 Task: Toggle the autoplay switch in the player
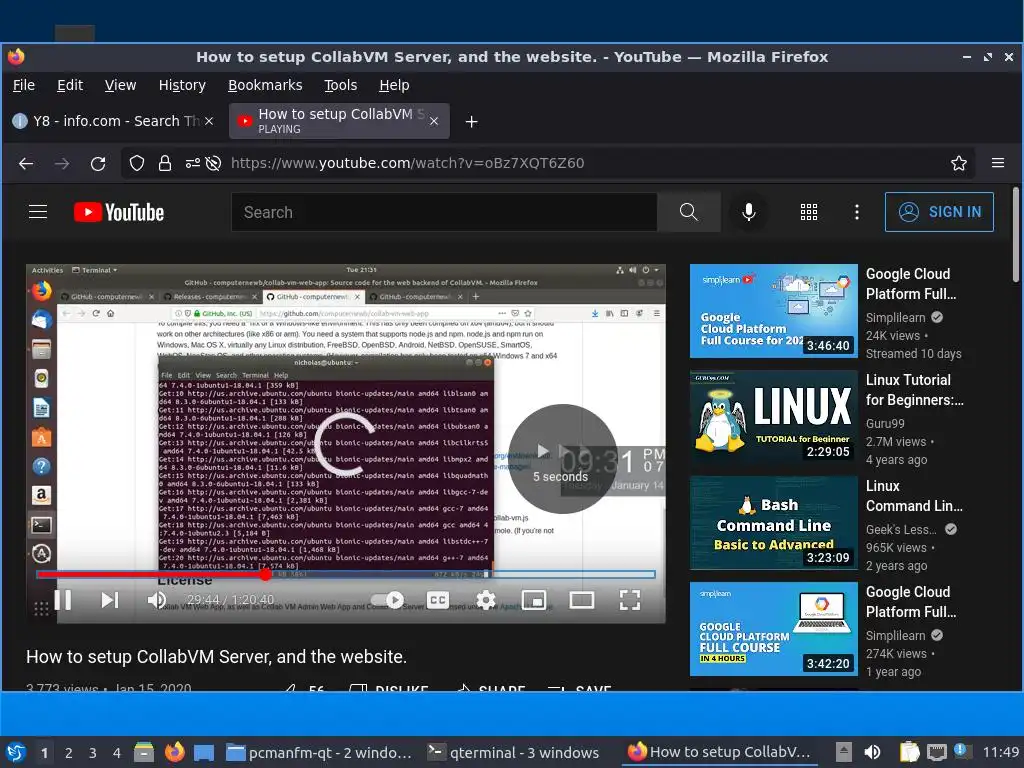(387, 600)
